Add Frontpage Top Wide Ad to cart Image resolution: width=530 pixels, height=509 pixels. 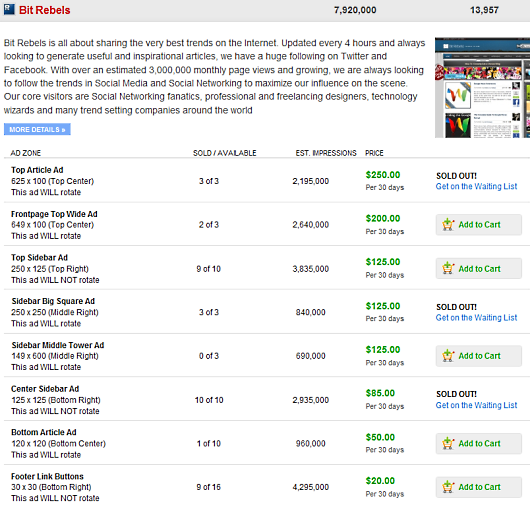point(479,225)
